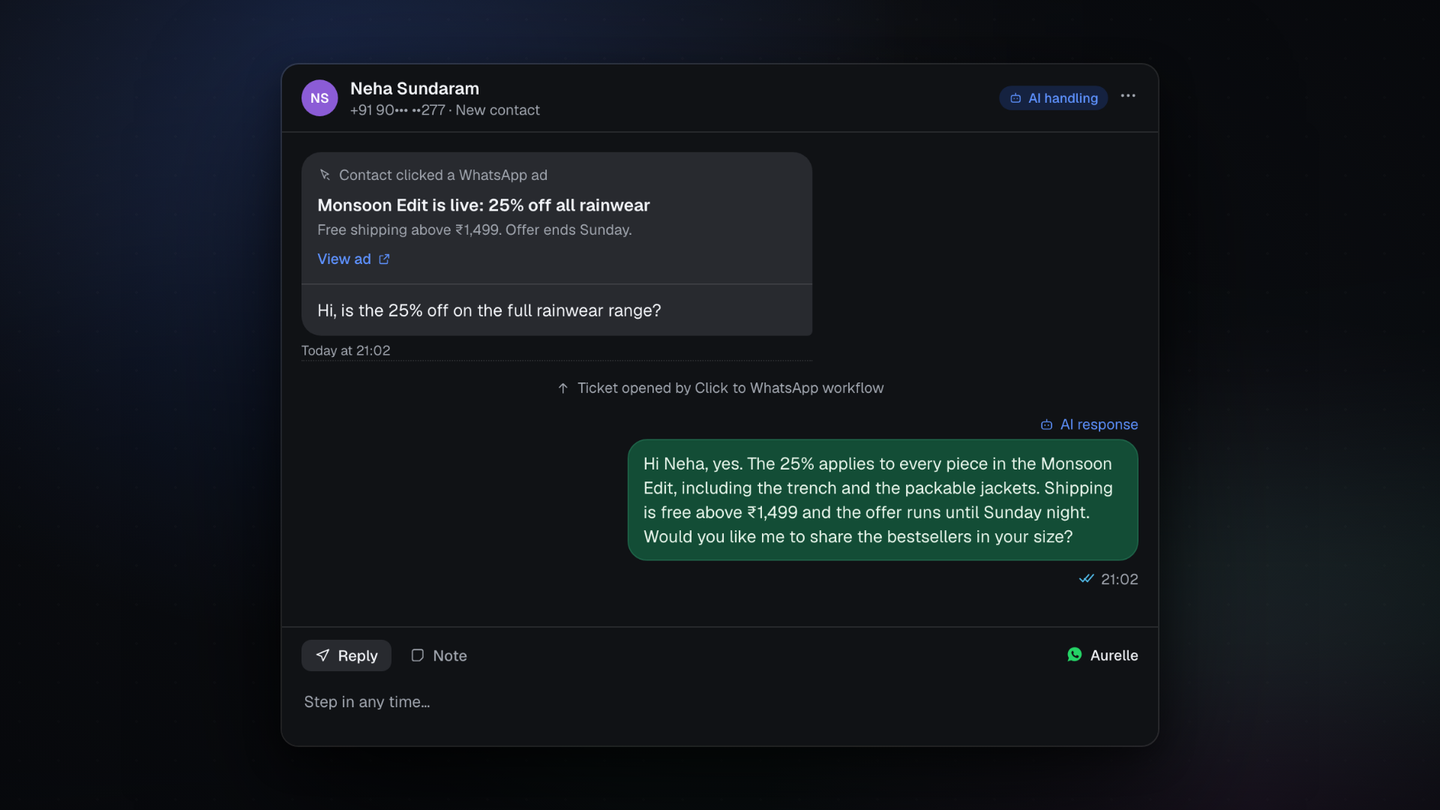Switch to the Reply tab
Image resolution: width=1440 pixels, height=810 pixels.
coord(346,656)
